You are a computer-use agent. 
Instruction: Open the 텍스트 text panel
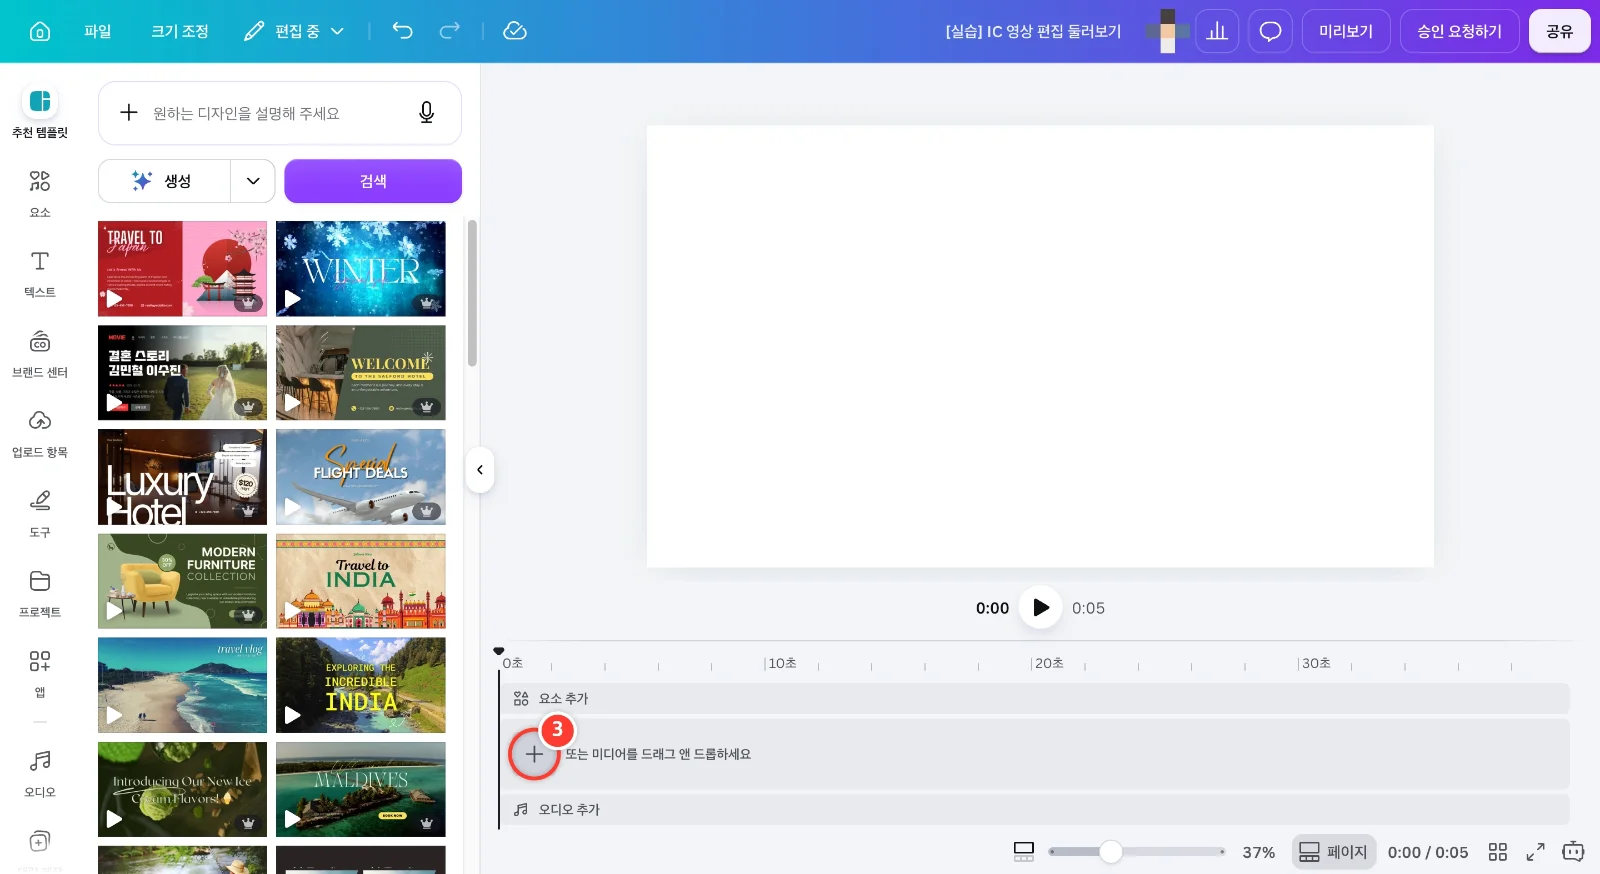coord(40,273)
